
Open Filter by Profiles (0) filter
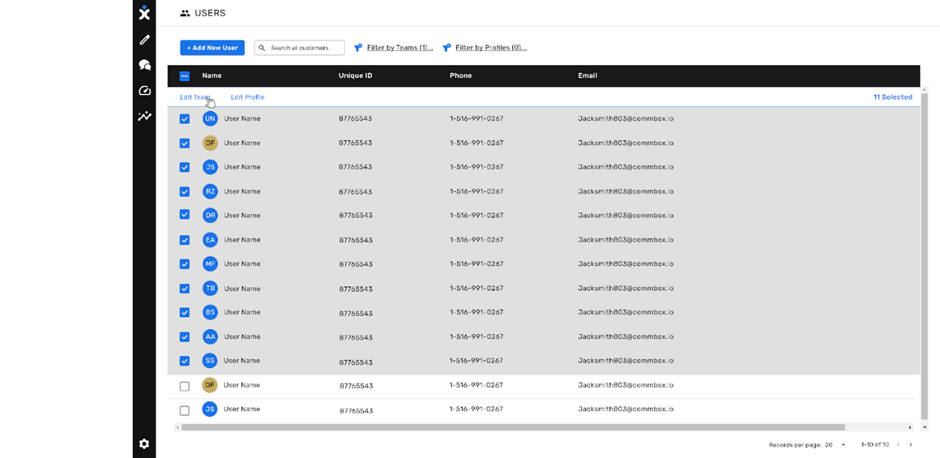coord(485,47)
